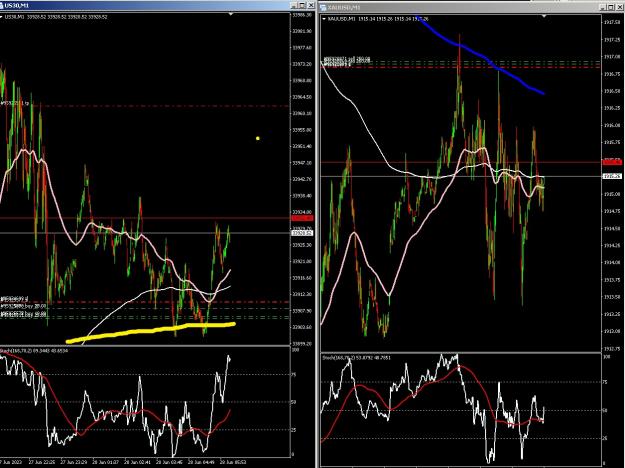
Task: Click the 27 Jun 22:25 time axis label
Action: pos(42,462)
